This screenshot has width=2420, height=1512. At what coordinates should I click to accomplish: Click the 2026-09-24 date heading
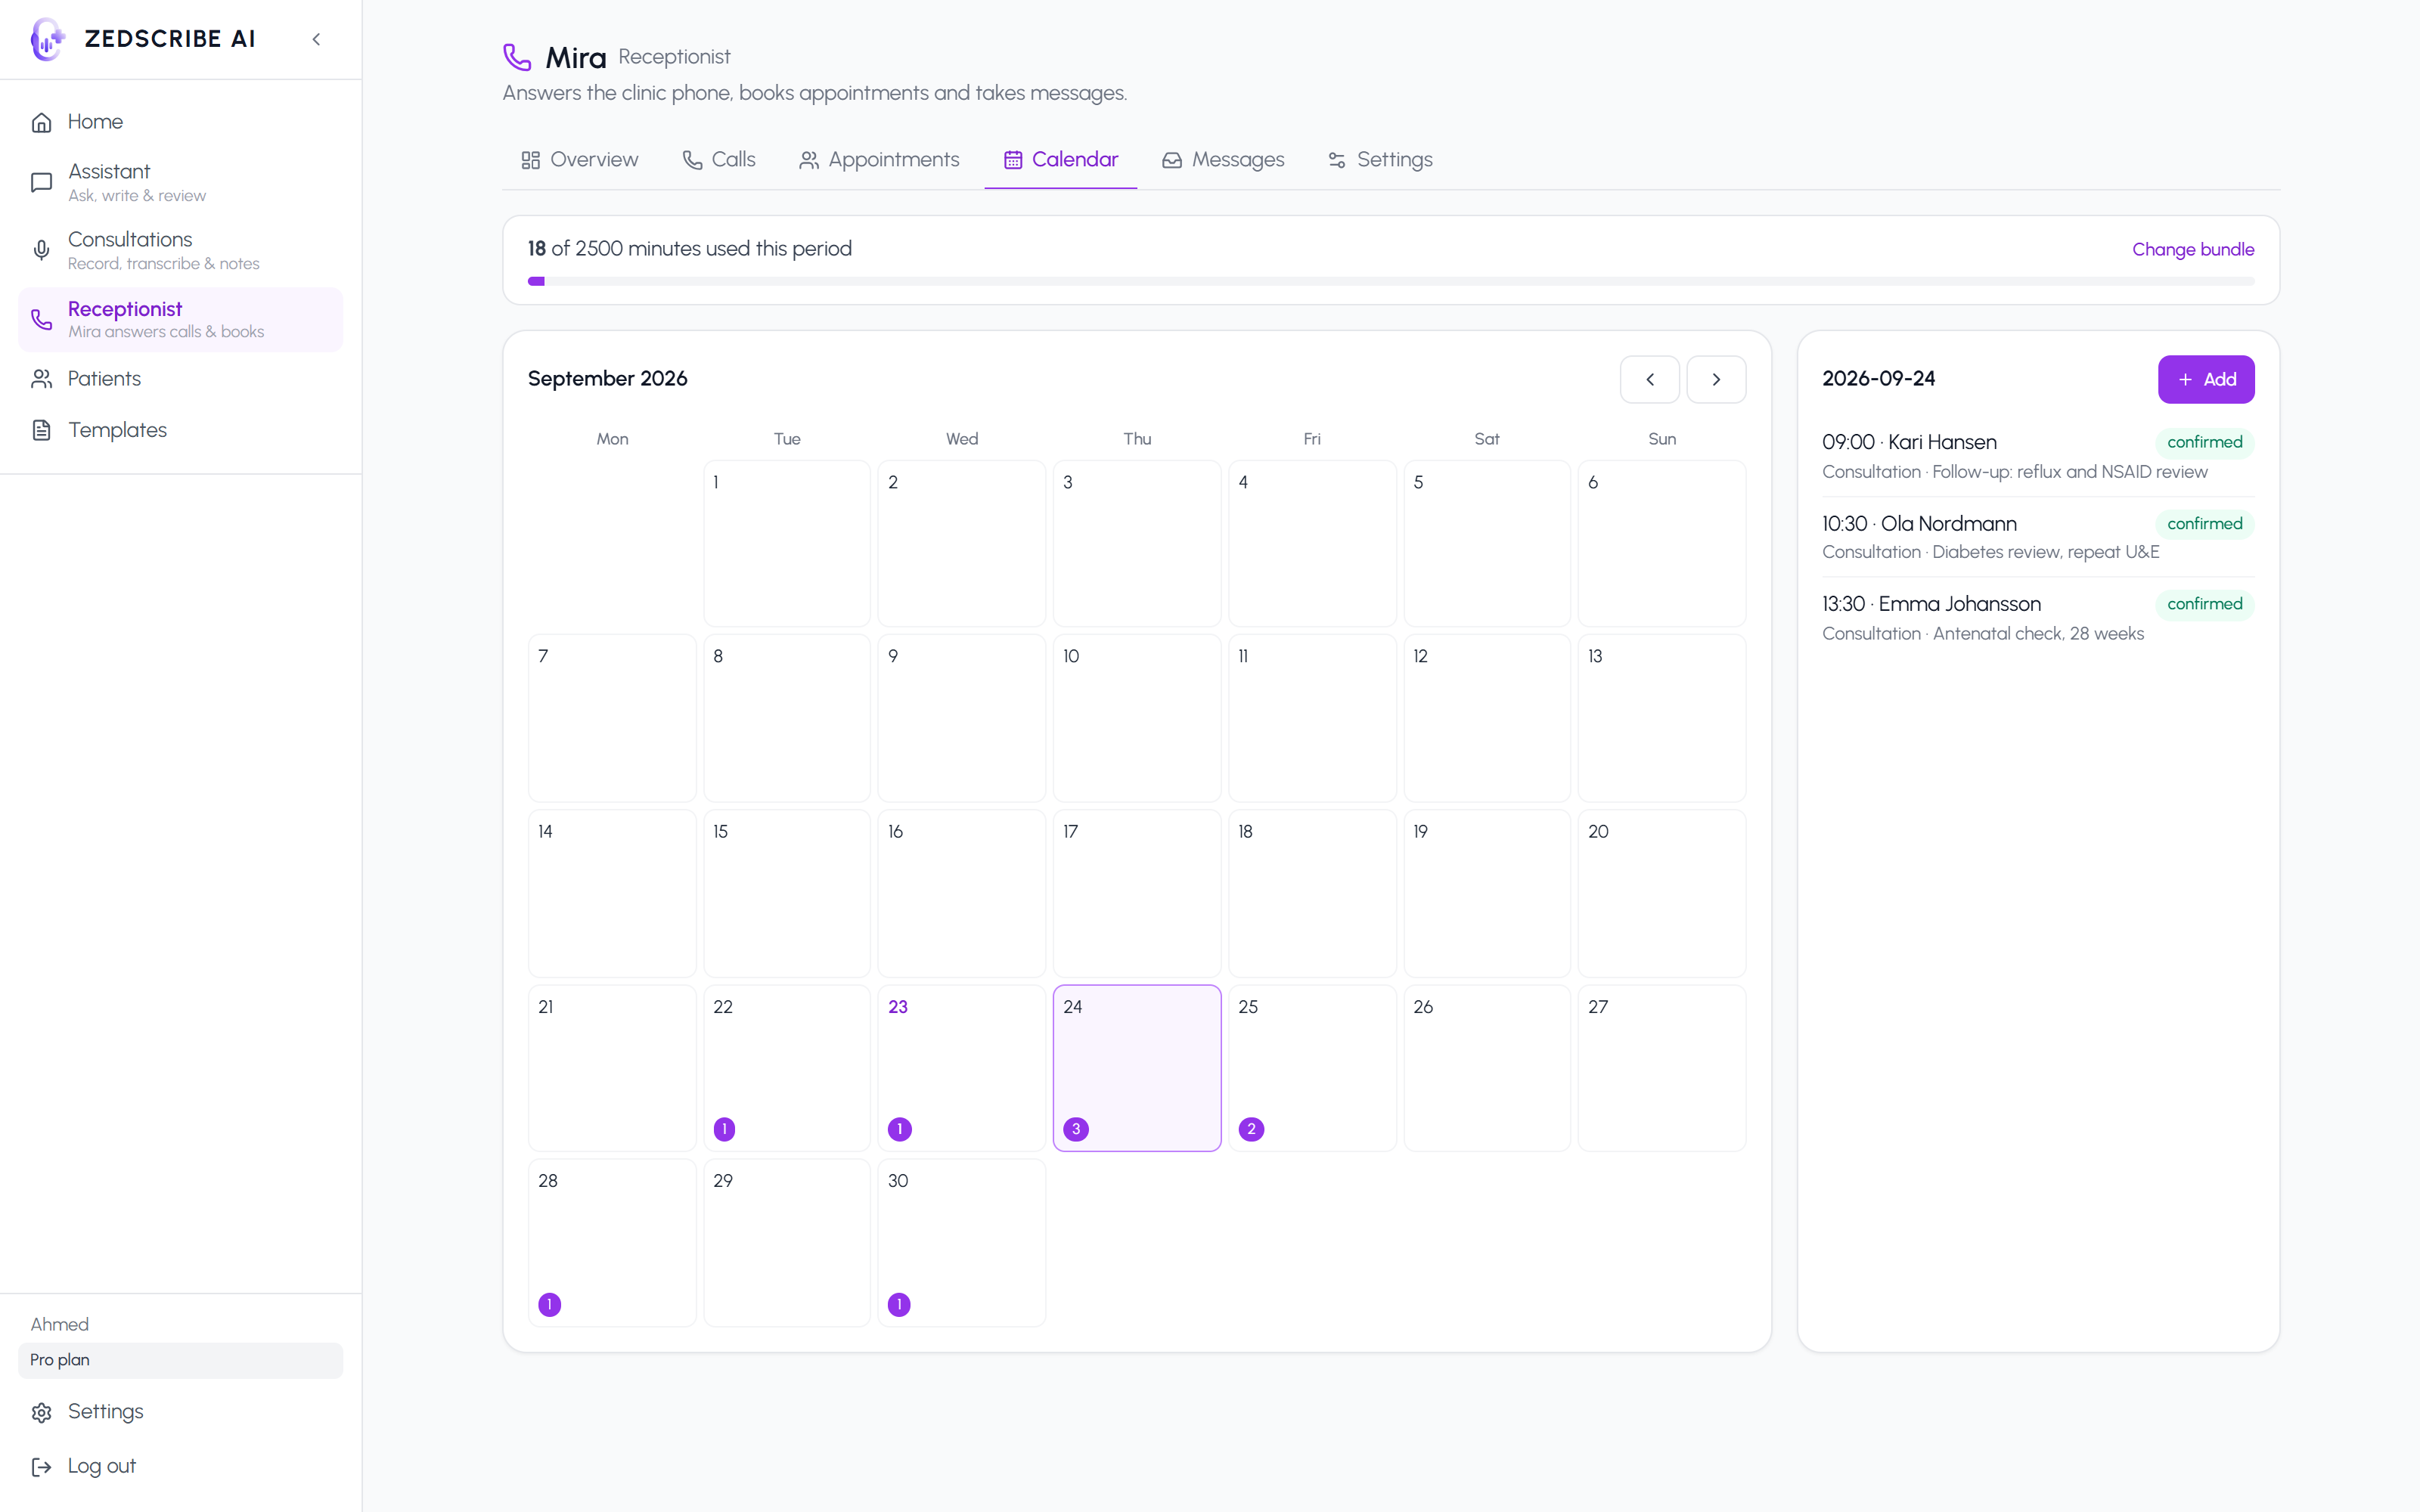[x=1878, y=379]
